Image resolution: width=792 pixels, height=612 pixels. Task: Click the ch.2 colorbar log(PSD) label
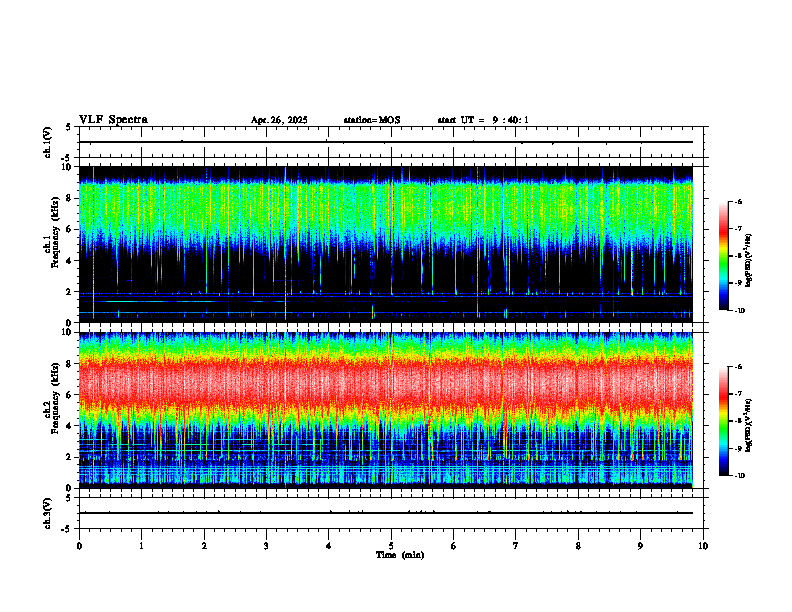tap(748, 425)
